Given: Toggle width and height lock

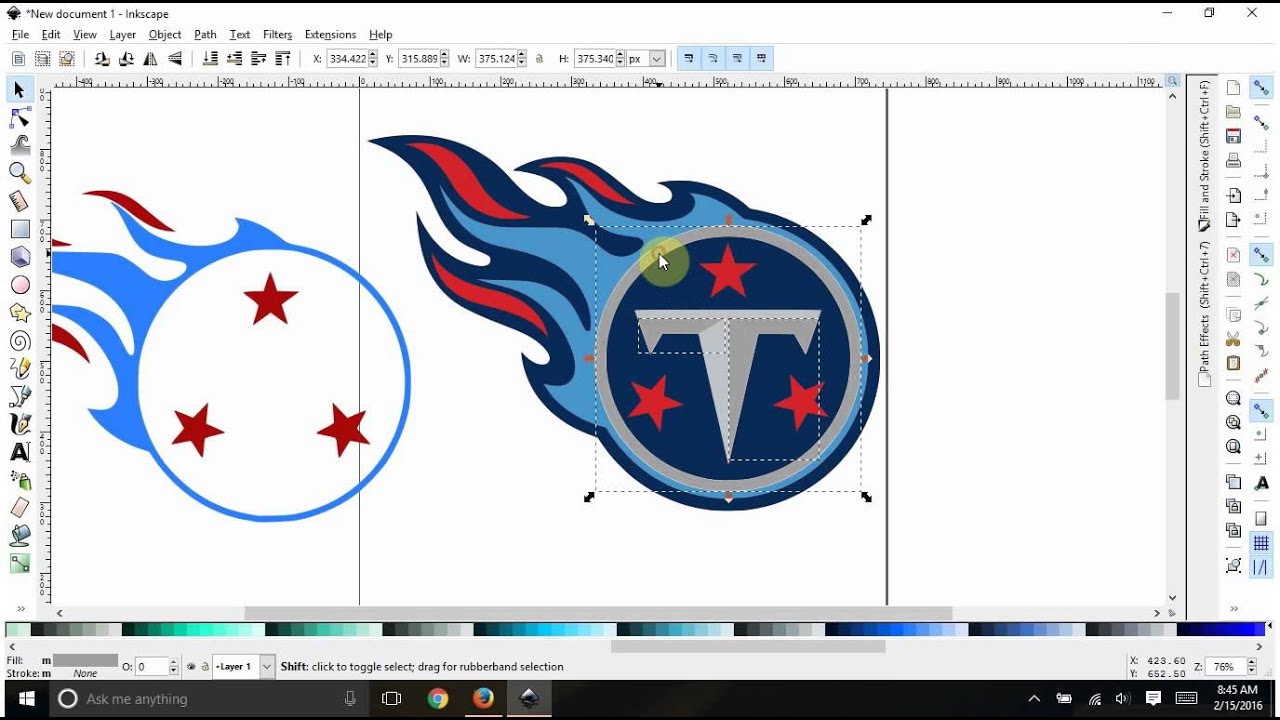Looking at the screenshot, I should coord(540,59).
